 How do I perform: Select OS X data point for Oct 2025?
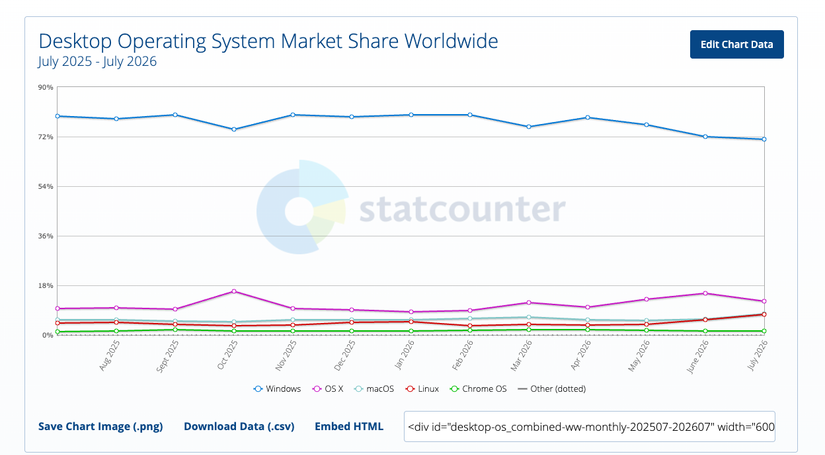[234, 291]
